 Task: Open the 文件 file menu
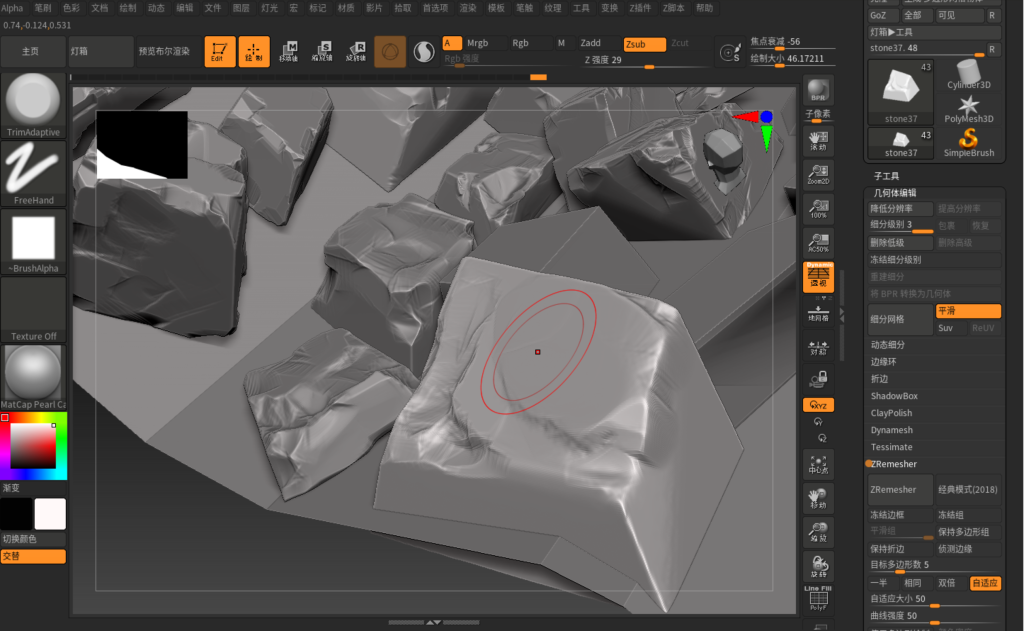(x=213, y=8)
